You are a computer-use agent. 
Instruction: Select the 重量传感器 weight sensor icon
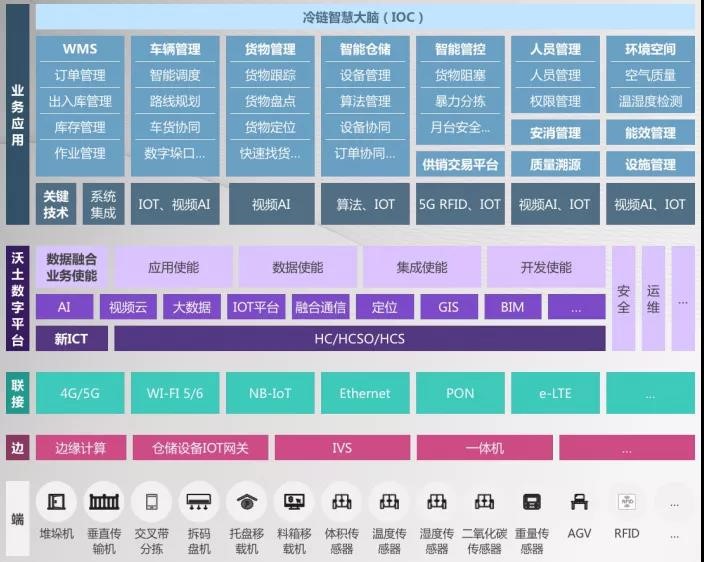[x=532, y=502]
